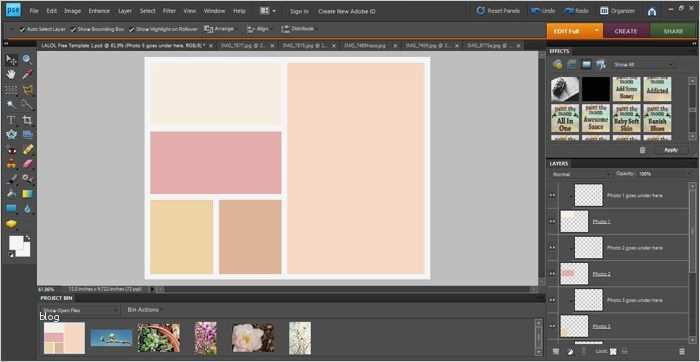Select the Quick Selection tool
The width and height of the screenshot is (700, 362).
click(x=27, y=105)
